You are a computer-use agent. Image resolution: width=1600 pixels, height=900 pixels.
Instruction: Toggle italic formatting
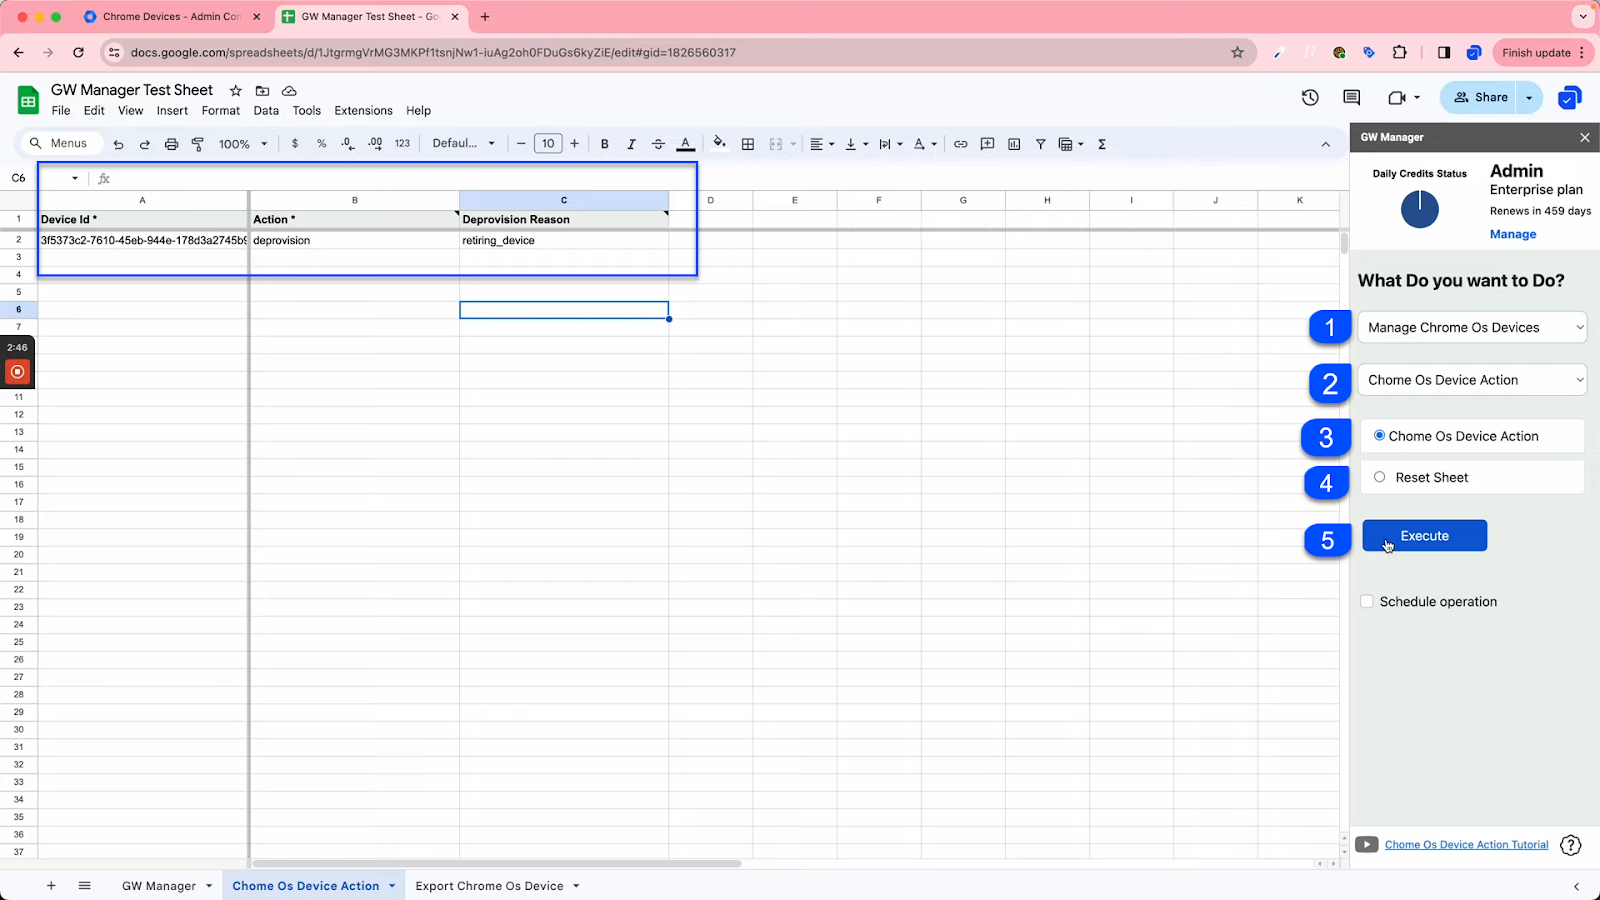click(631, 144)
